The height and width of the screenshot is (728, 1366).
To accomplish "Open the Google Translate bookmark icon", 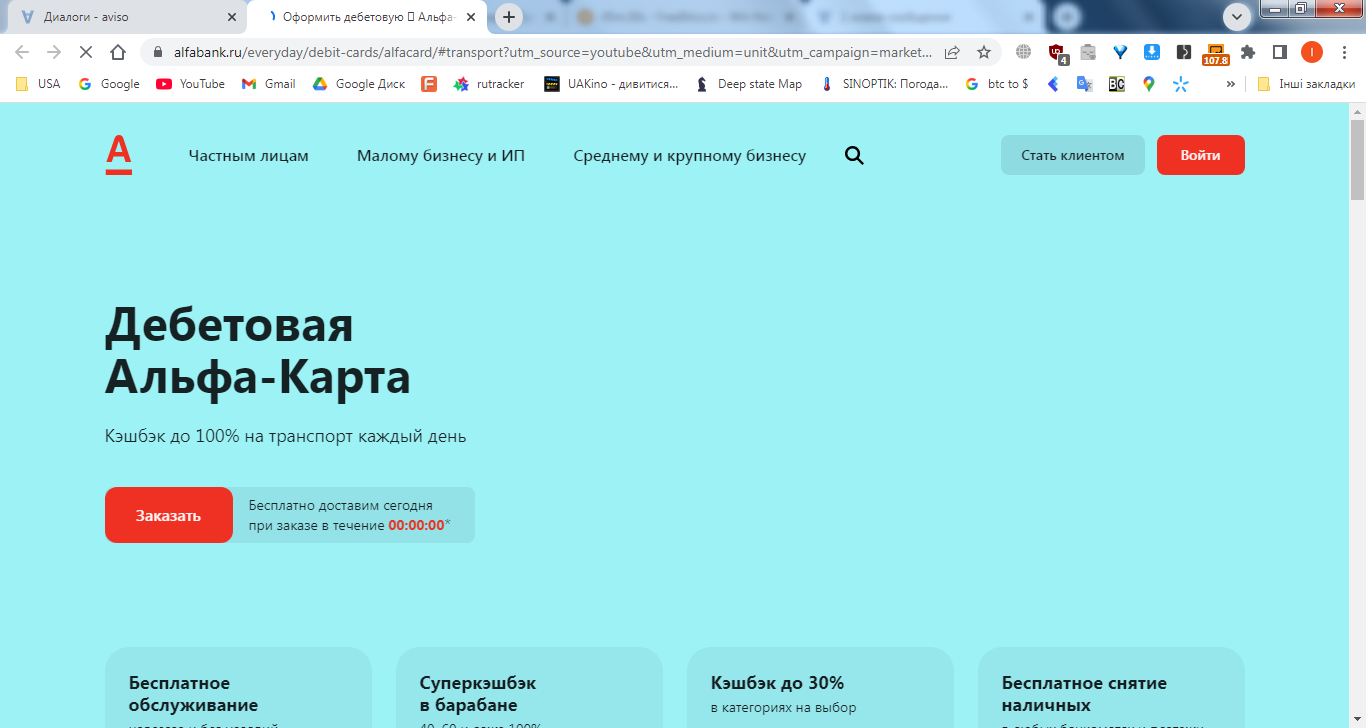I will (x=1084, y=84).
